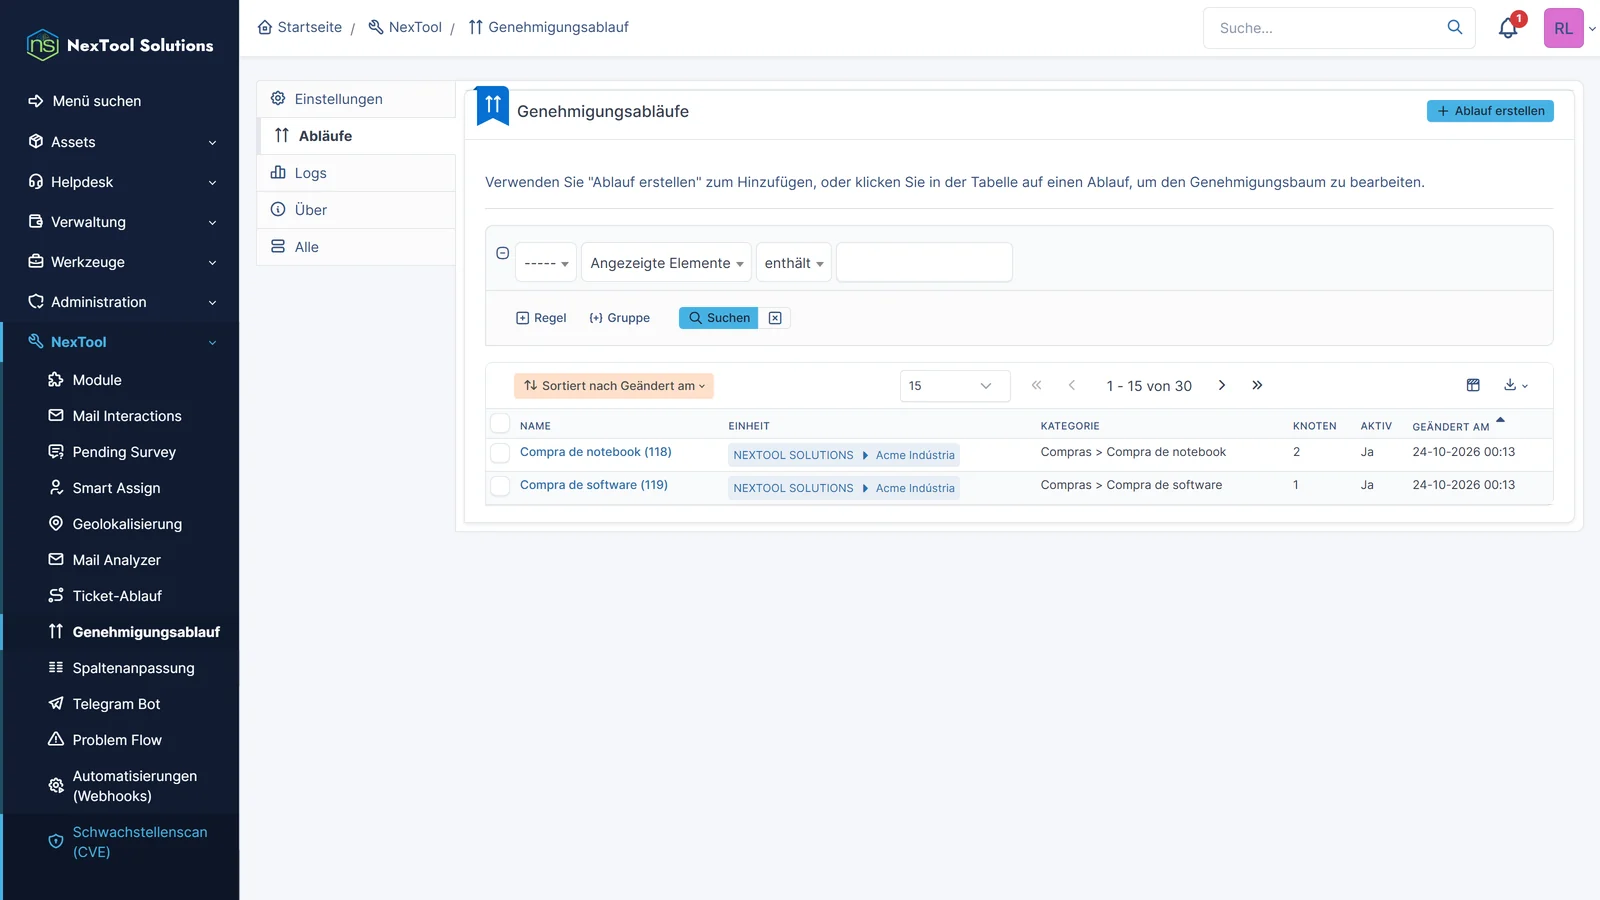Click the 'Ablauf erstellen' button
Image resolution: width=1600 pixels, height=900 pixels.
pyautogui.click(x=1490, y=111)
